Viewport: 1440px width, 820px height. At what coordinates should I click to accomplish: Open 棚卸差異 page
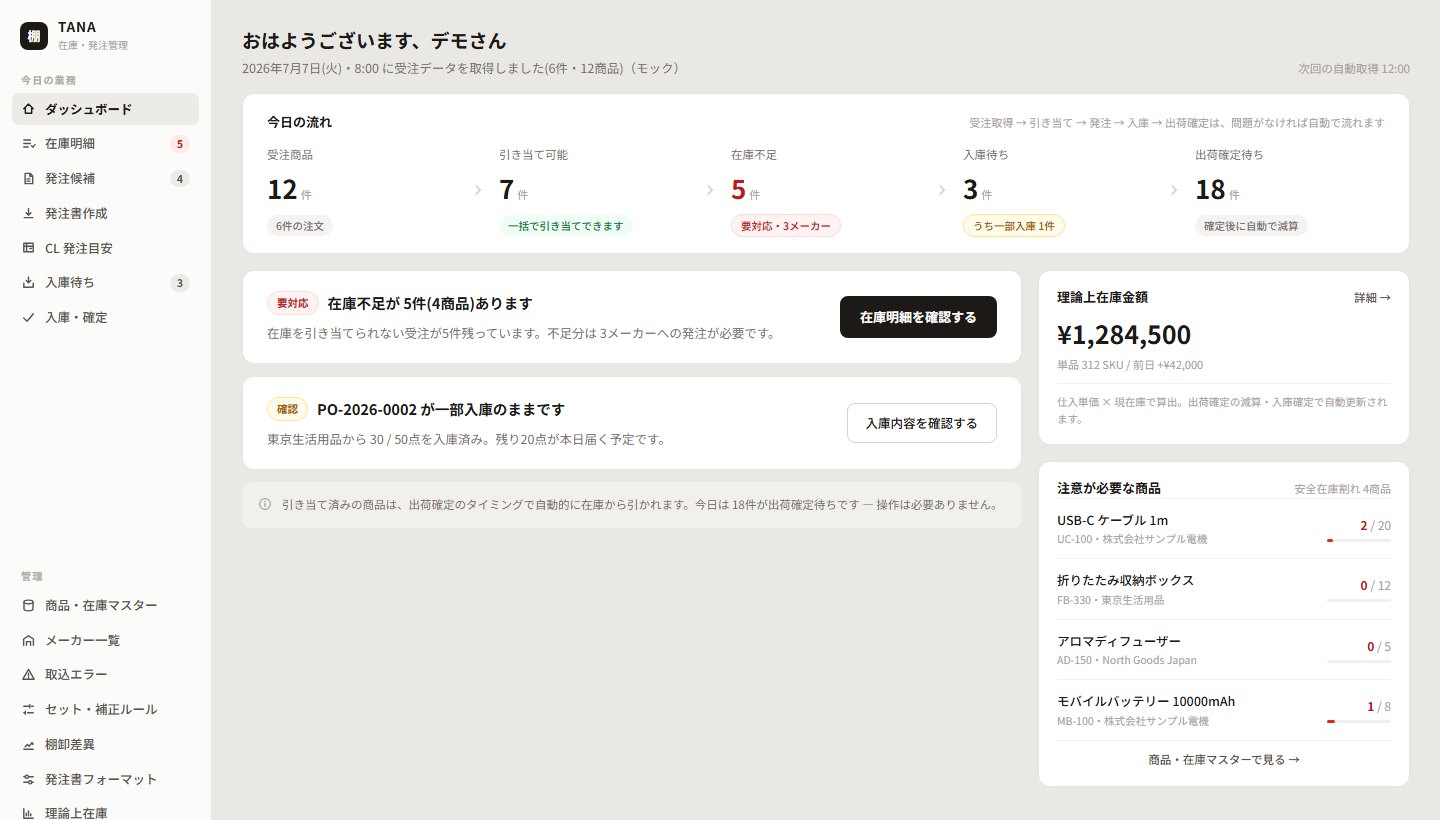pos(105,744)
